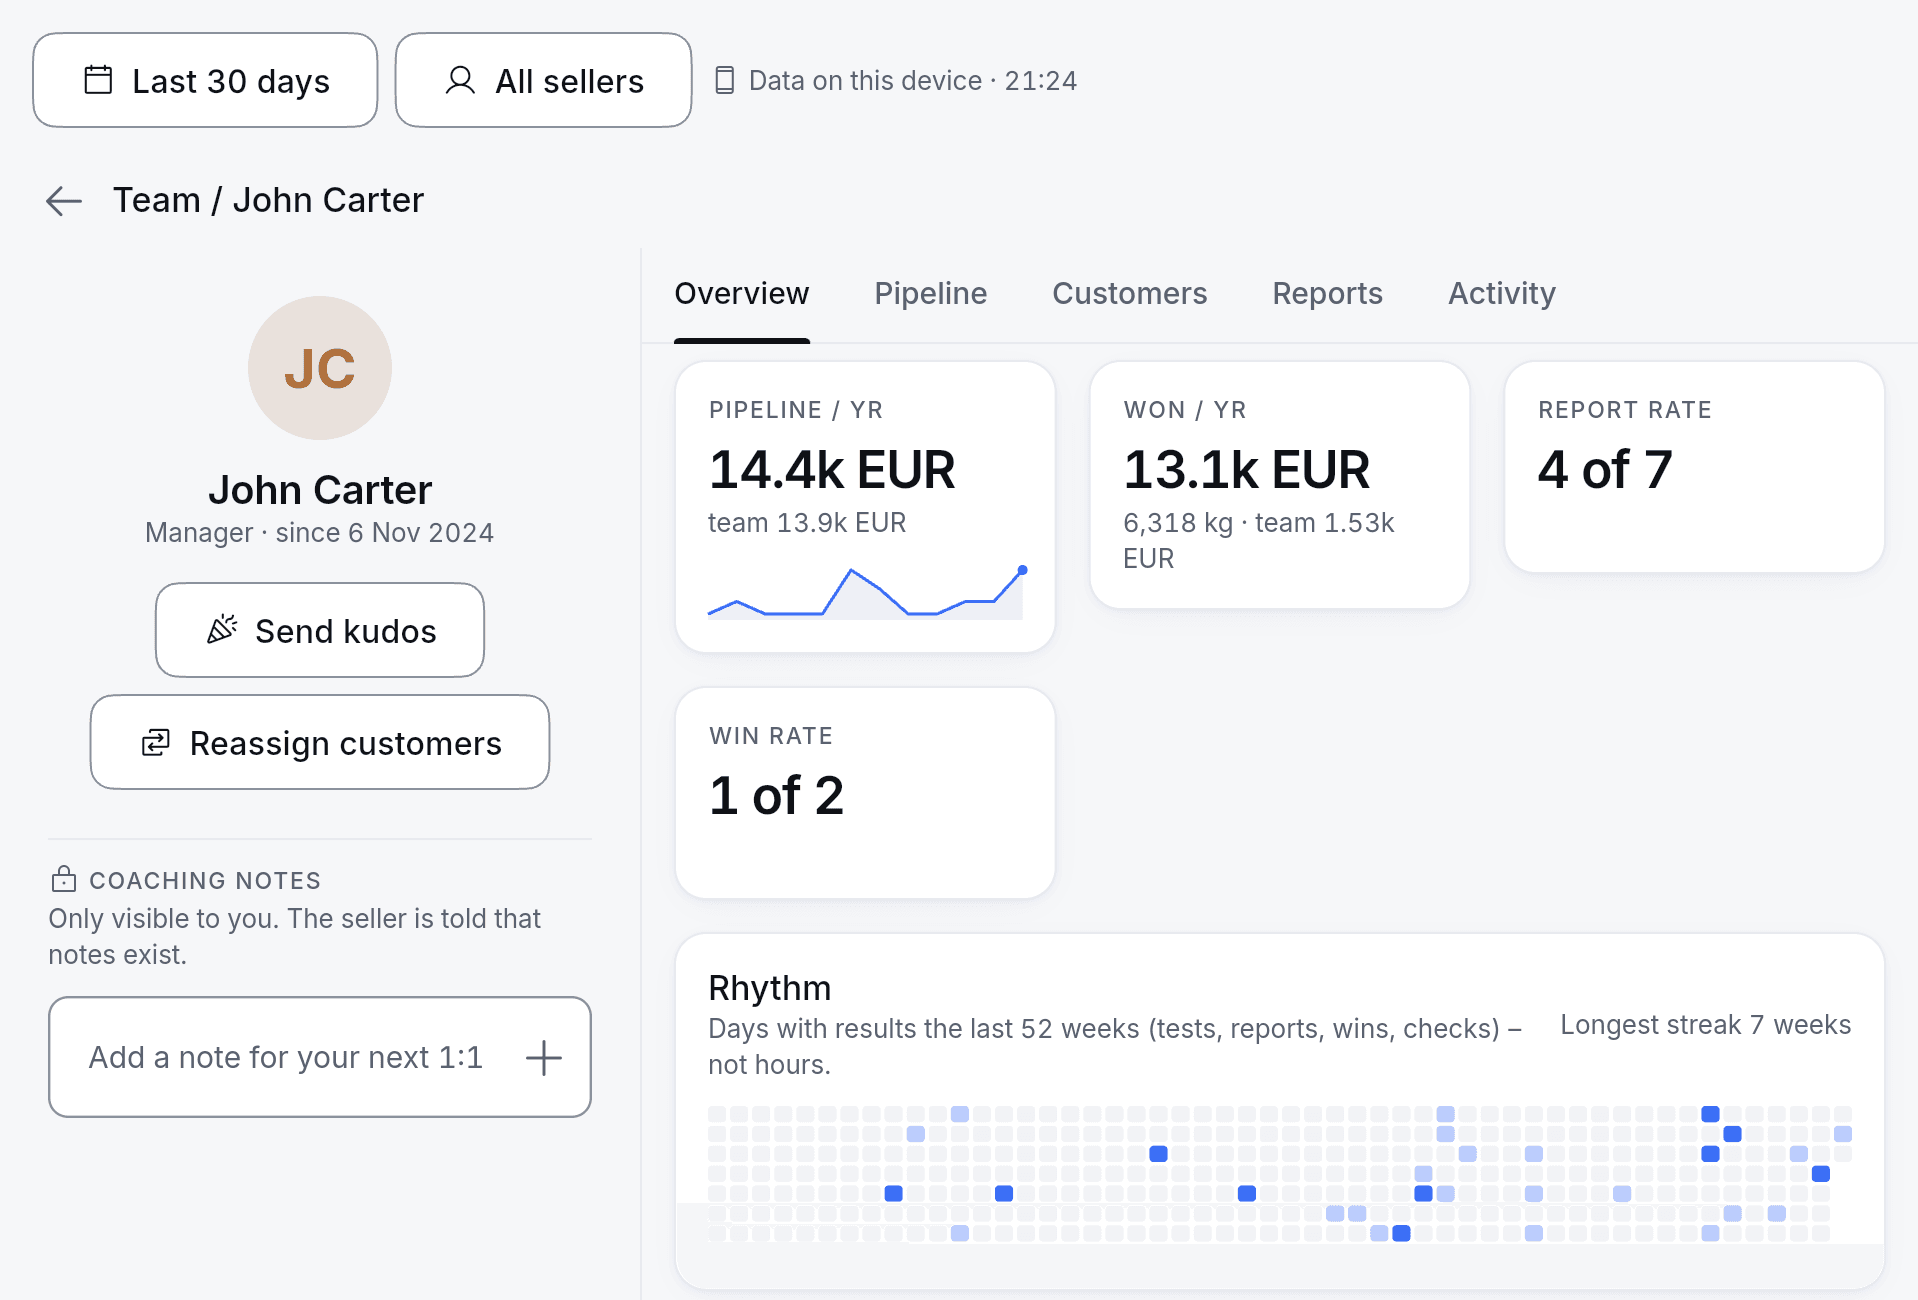Image resolution: width=1918 pixels, height=1300 pixels.
Task: Click the plus icon to add note
Action: (x=544, y=1057)
